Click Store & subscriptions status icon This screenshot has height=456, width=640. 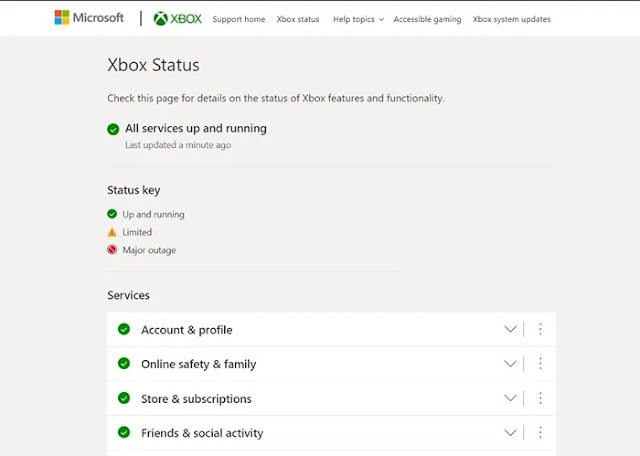click(x=124, y=398)
